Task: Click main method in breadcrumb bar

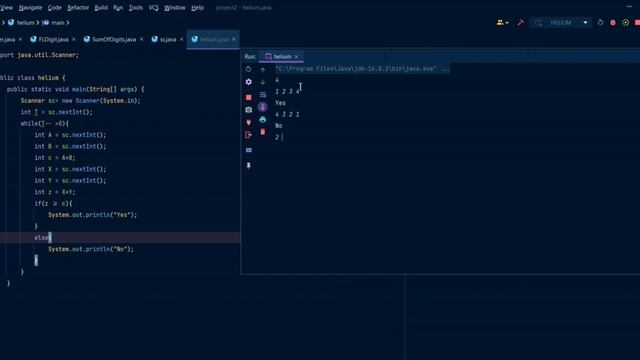Action: (x=53, y=23)
